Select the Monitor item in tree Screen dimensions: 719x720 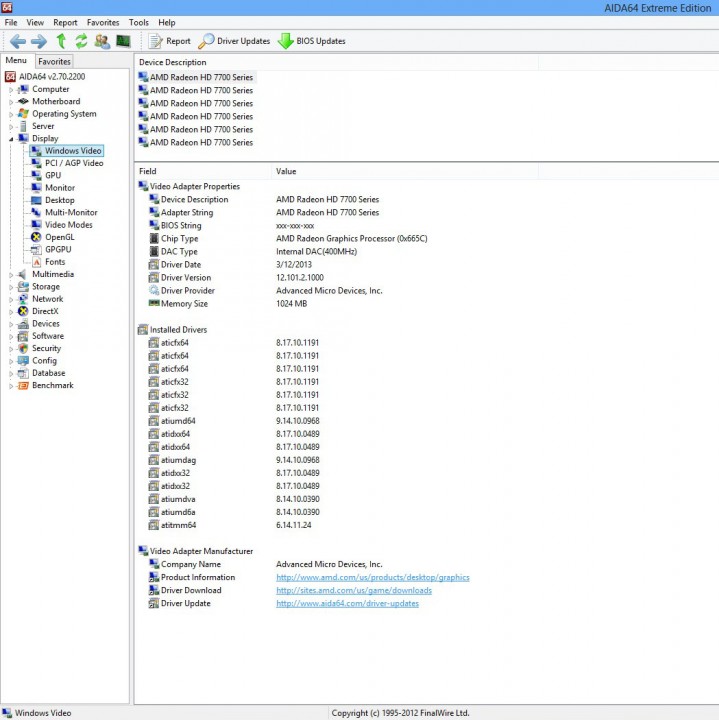point(53,188)
